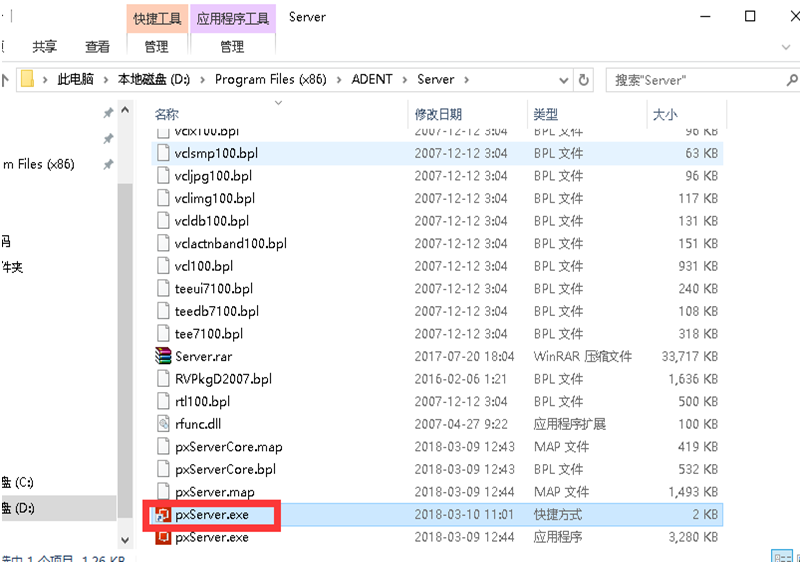
Task: Expand chevron between ADENT and Server
Action: pyautogui.click(x=407, y=80)
